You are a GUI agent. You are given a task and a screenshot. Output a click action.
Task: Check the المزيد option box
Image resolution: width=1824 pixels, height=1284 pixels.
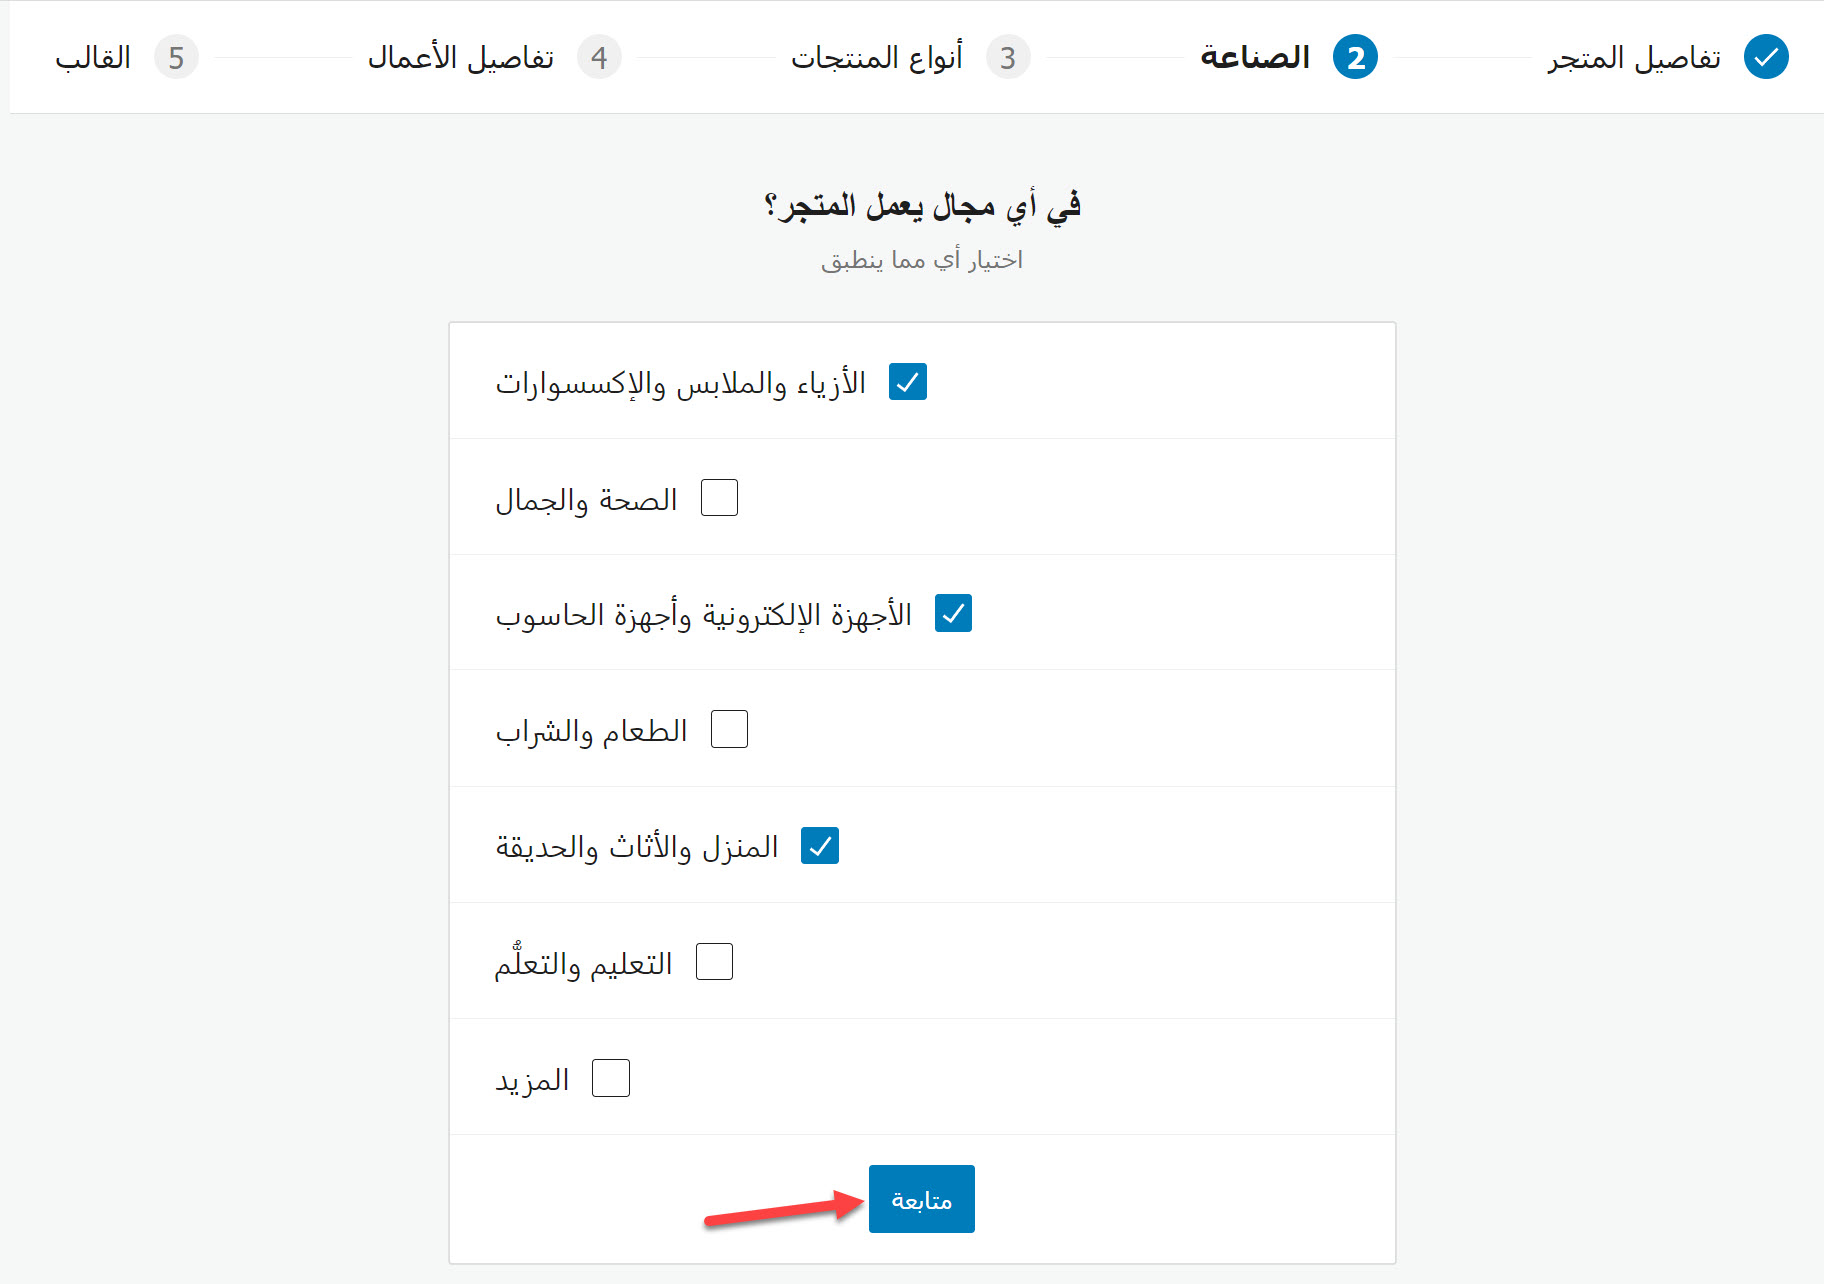click(x=611, y=1078)
